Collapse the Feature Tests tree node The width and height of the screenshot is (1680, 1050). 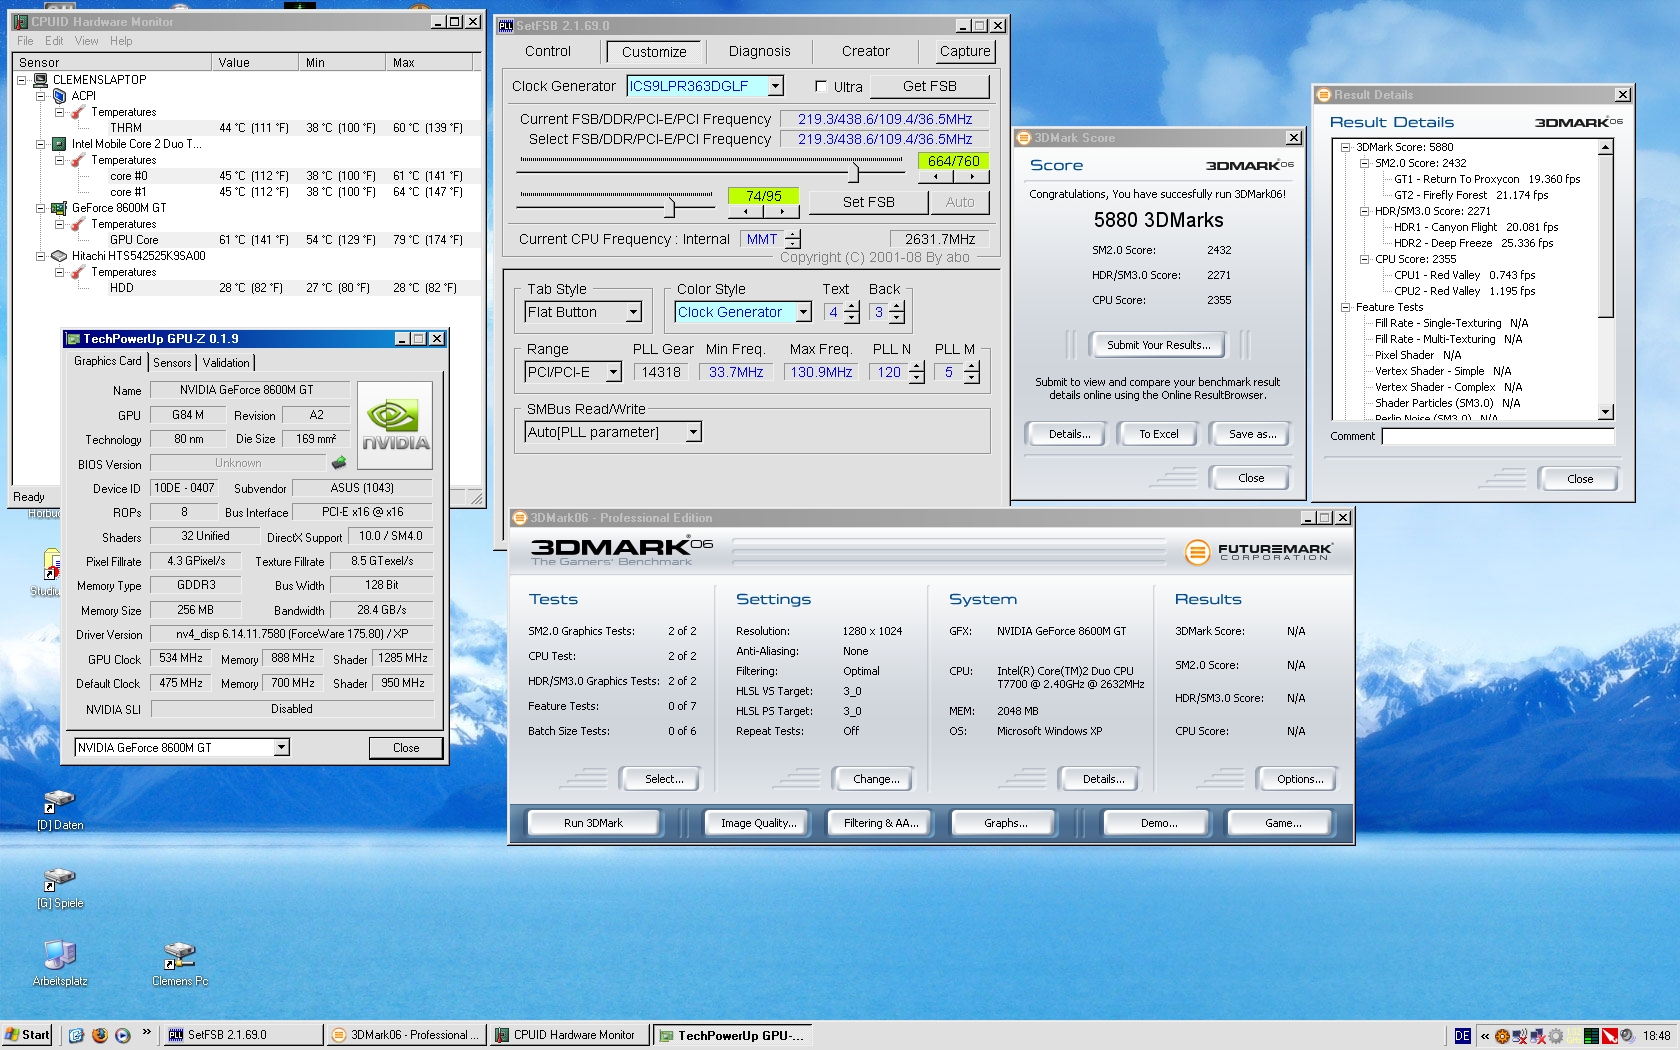point(1345,307)
